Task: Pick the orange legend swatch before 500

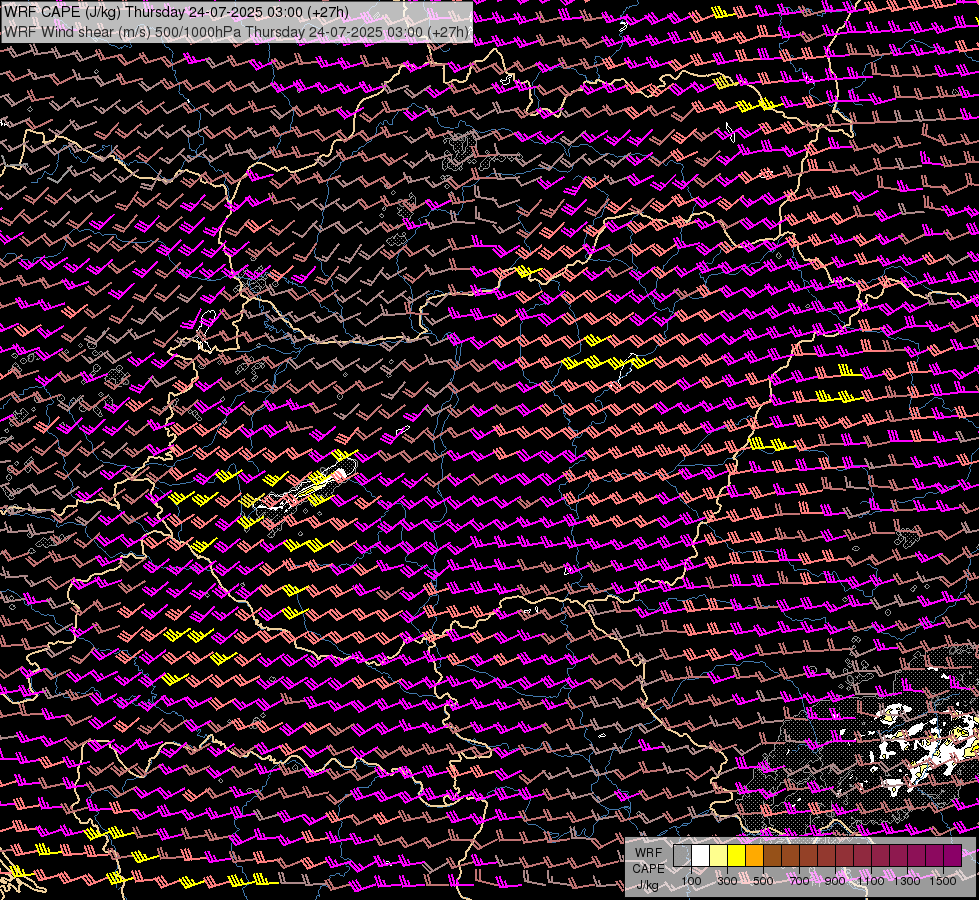Action: (754, 855)
